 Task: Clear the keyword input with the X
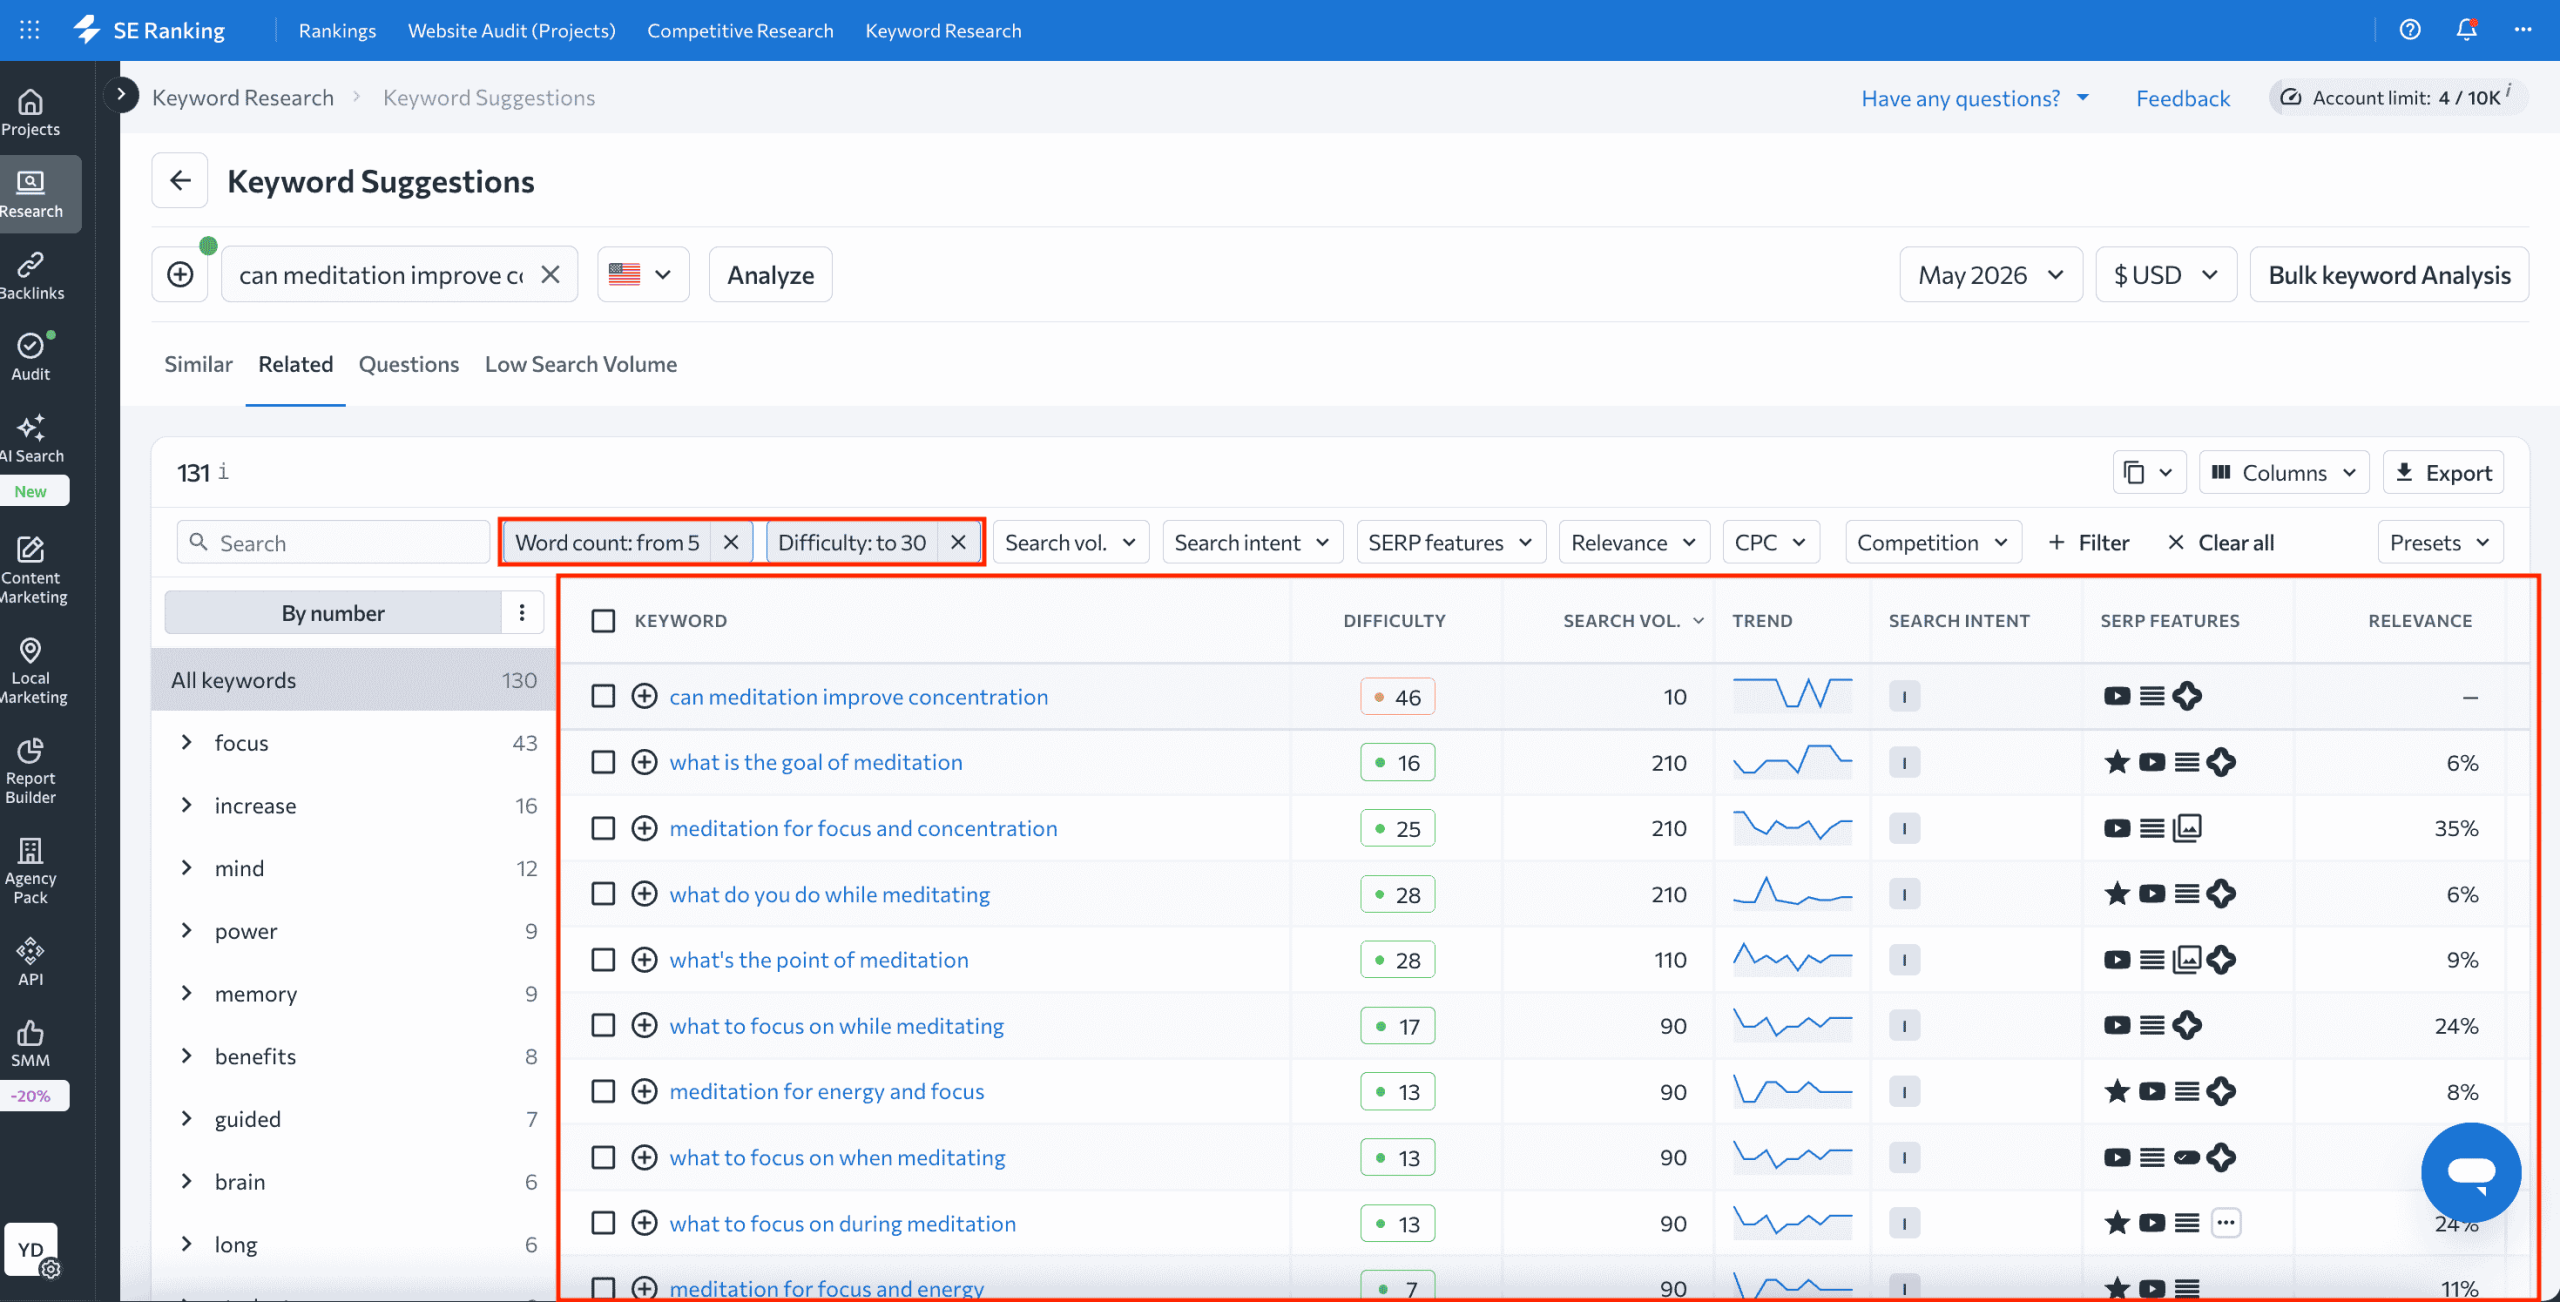pos(550,274)
